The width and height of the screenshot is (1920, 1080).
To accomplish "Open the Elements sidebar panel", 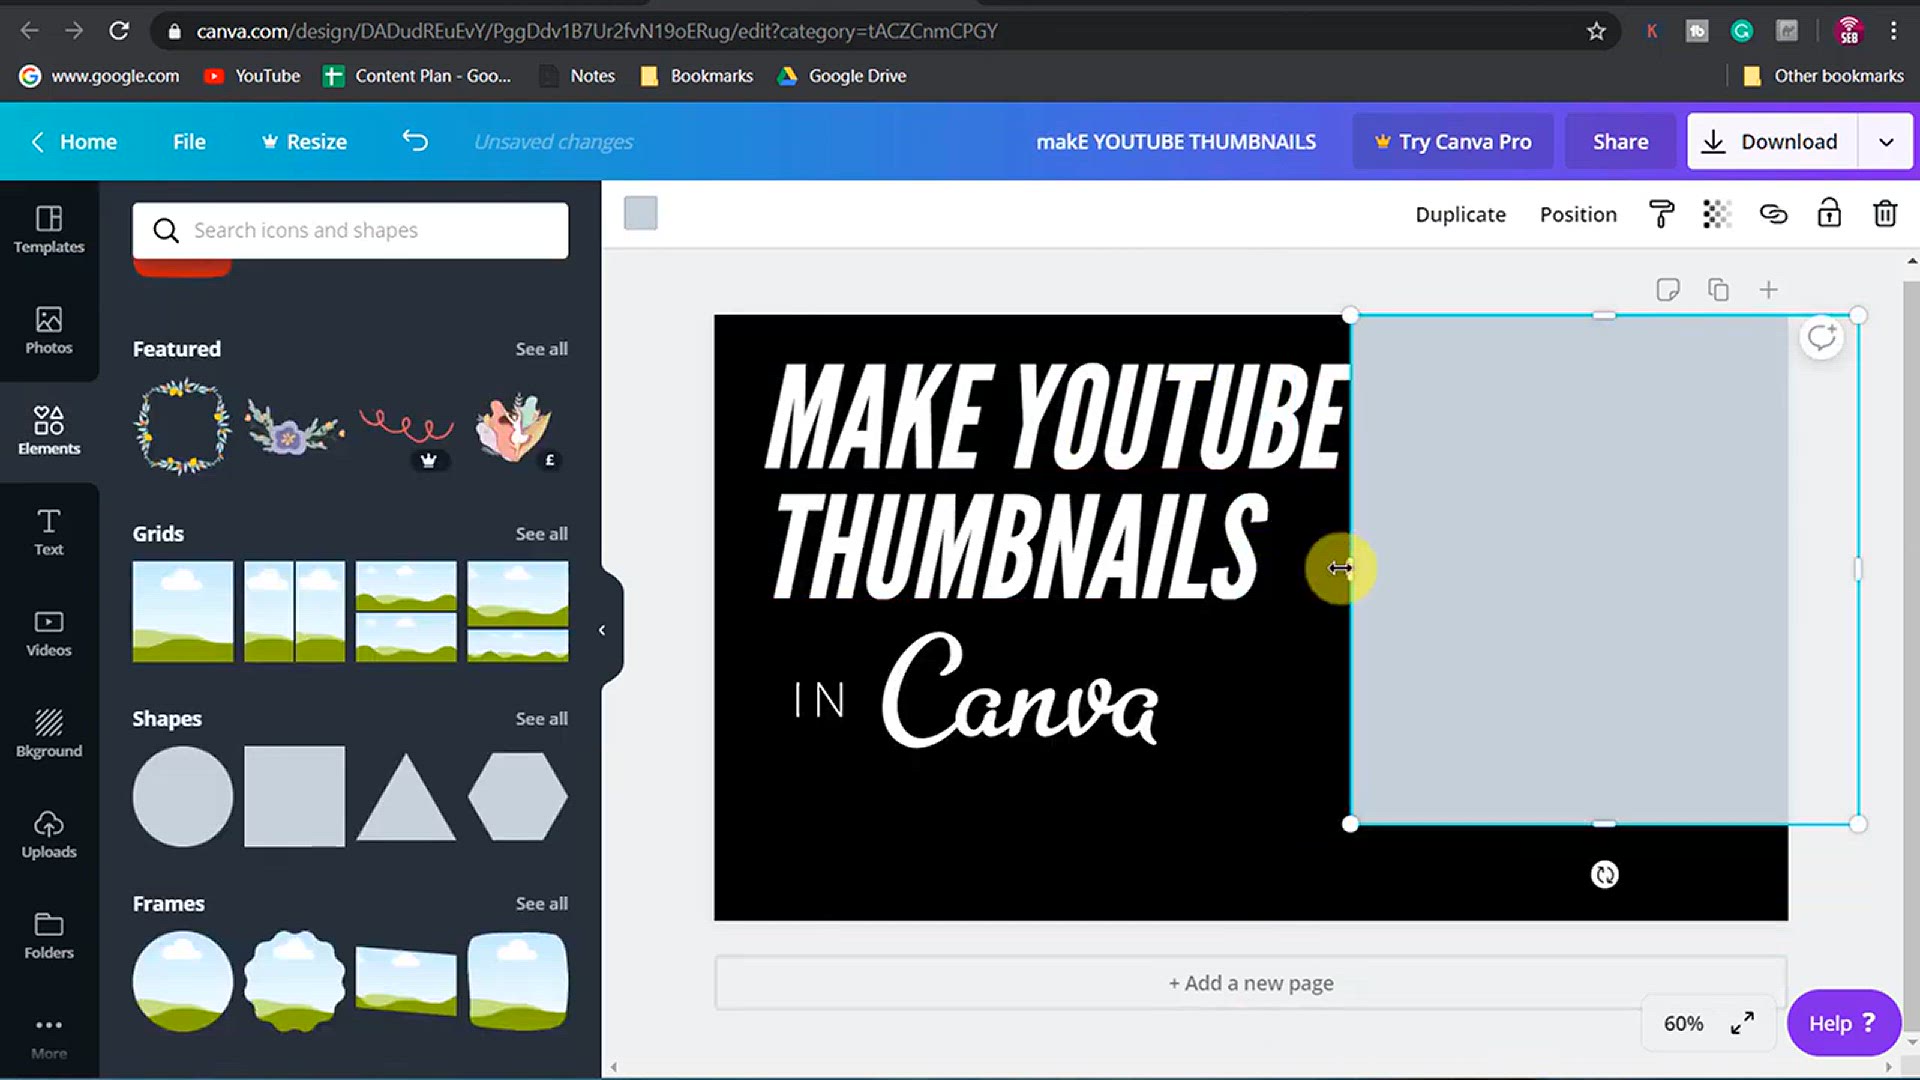I will (x=49, y=431).
